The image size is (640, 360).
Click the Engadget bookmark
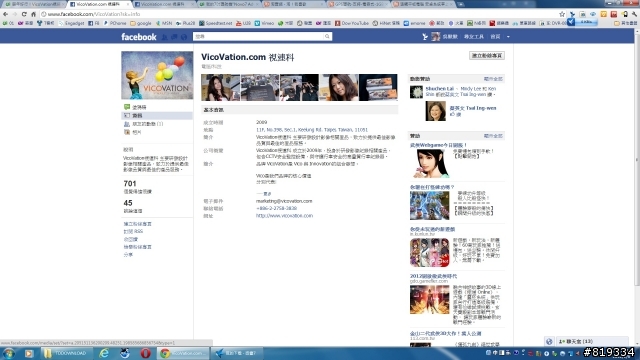(71, 23)
